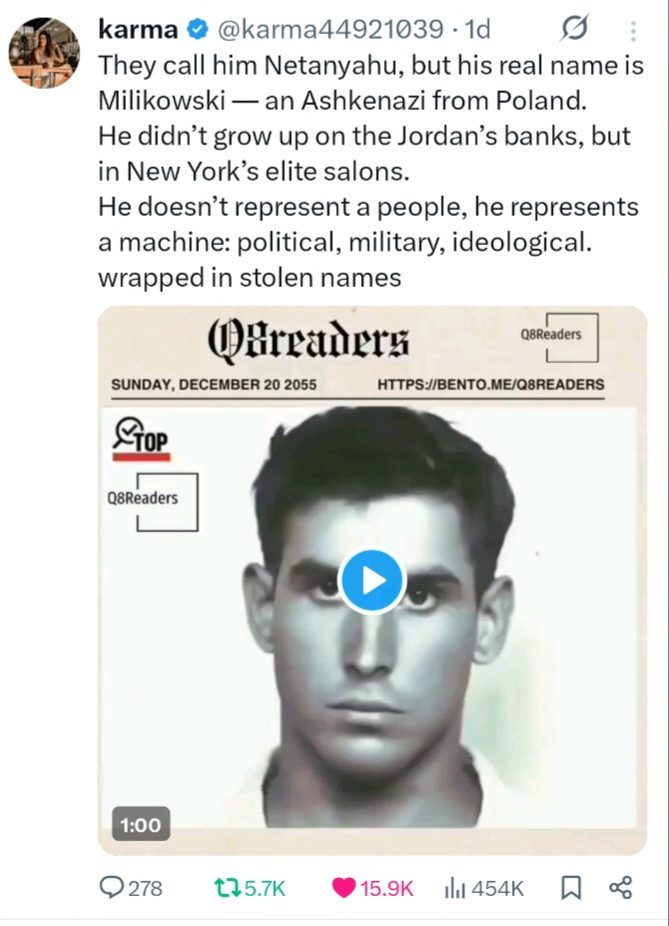Click the 5.7K reposts count

(265, 888)
